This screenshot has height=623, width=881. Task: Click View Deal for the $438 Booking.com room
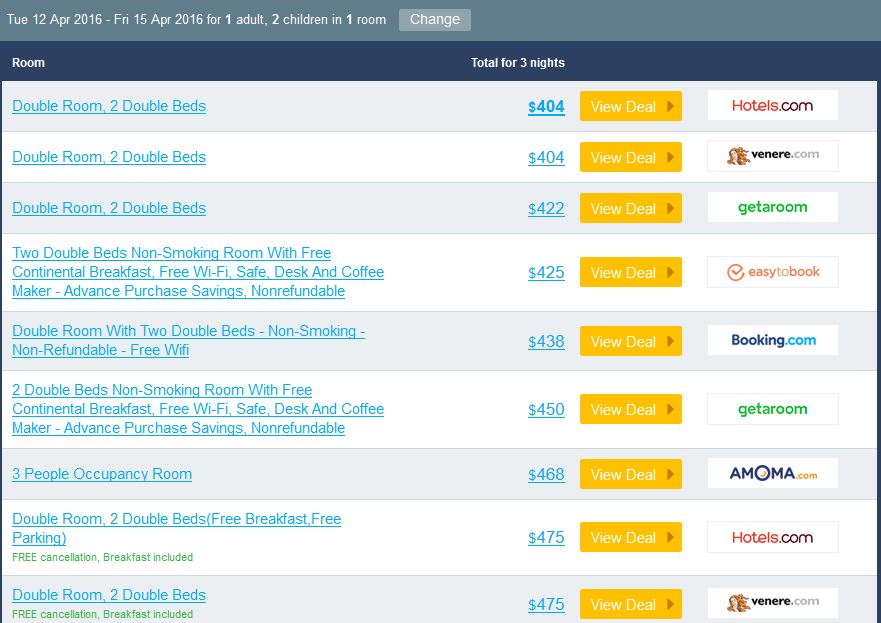pos(630,341)
